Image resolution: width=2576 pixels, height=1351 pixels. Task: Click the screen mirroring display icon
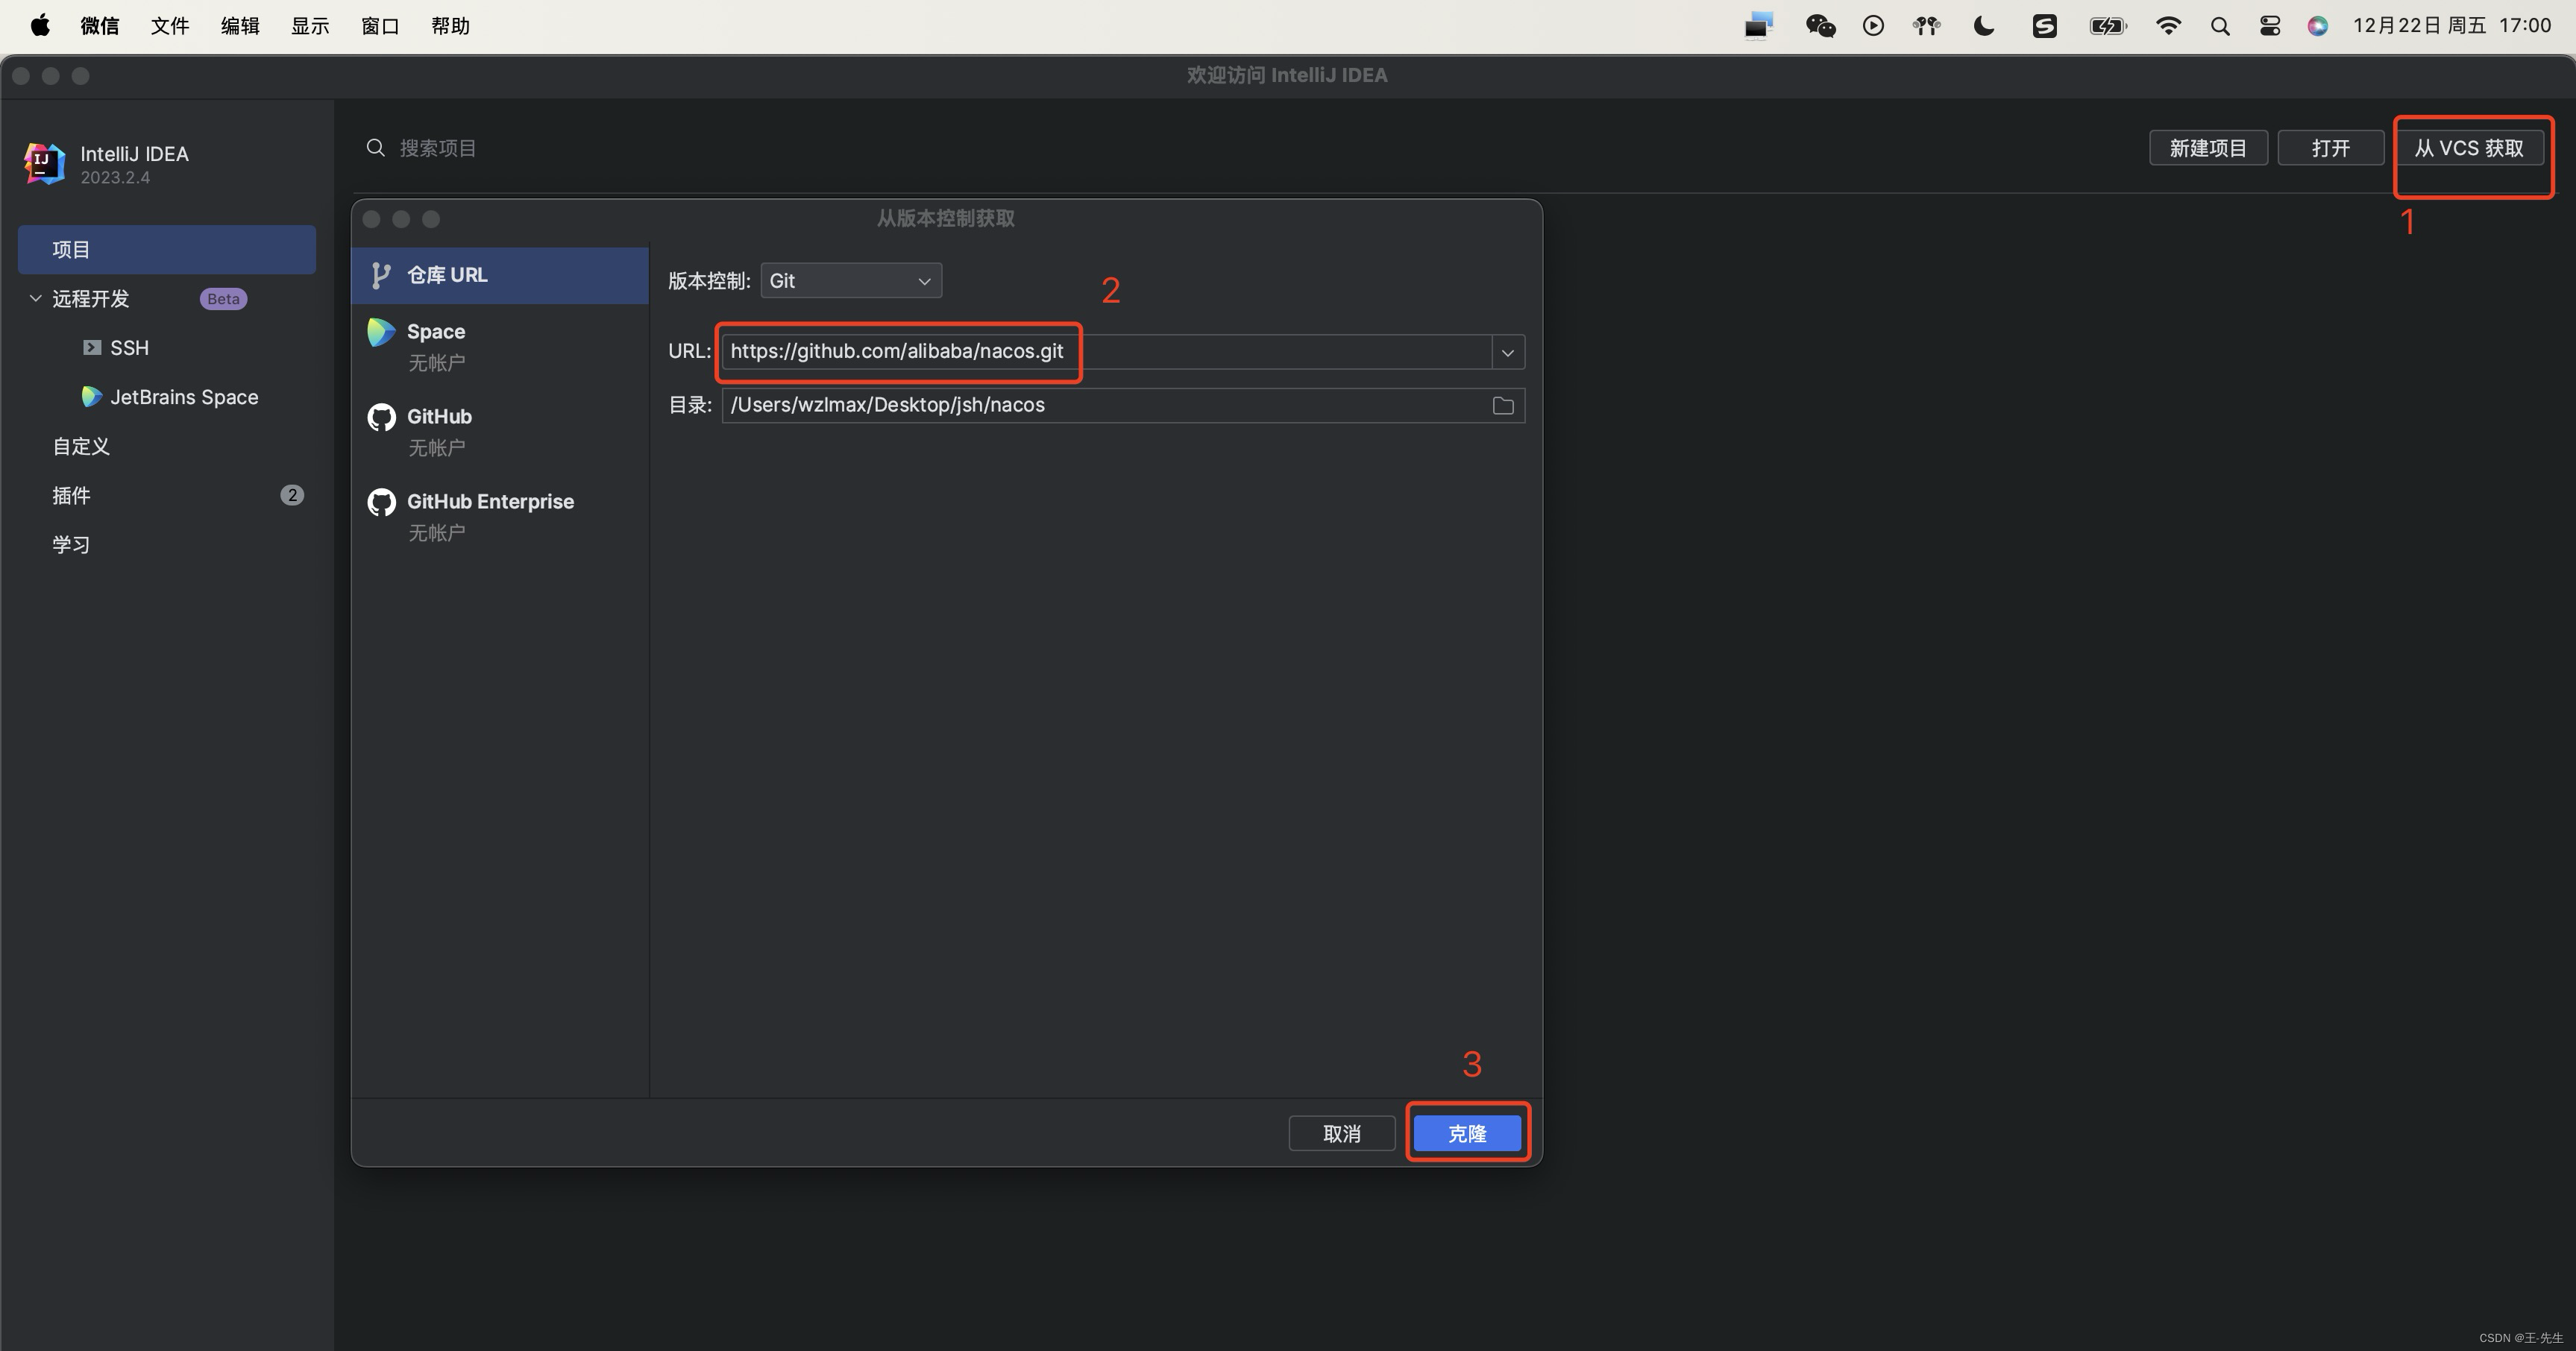tap(1759, 26)
